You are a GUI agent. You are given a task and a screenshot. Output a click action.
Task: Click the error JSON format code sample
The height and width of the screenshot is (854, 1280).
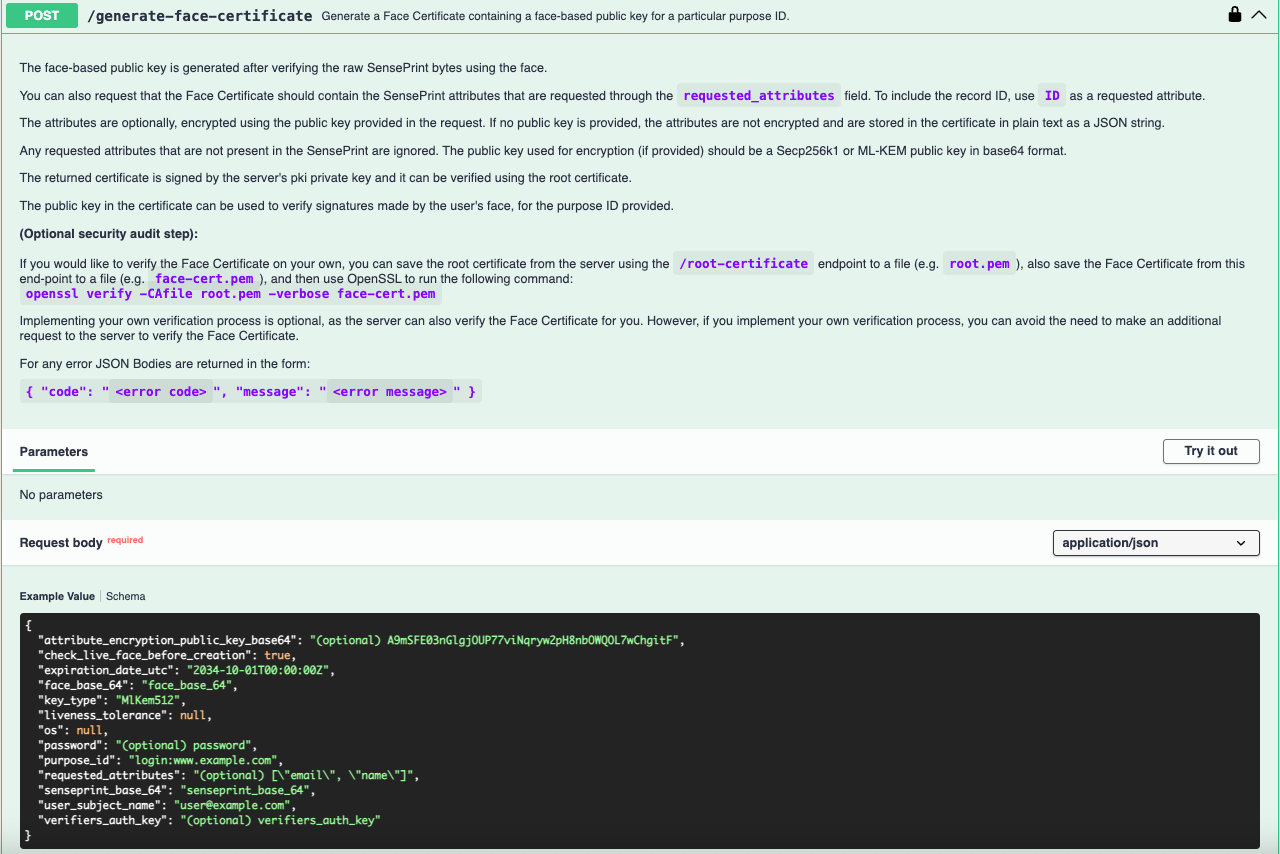click(x=250, y=392)
